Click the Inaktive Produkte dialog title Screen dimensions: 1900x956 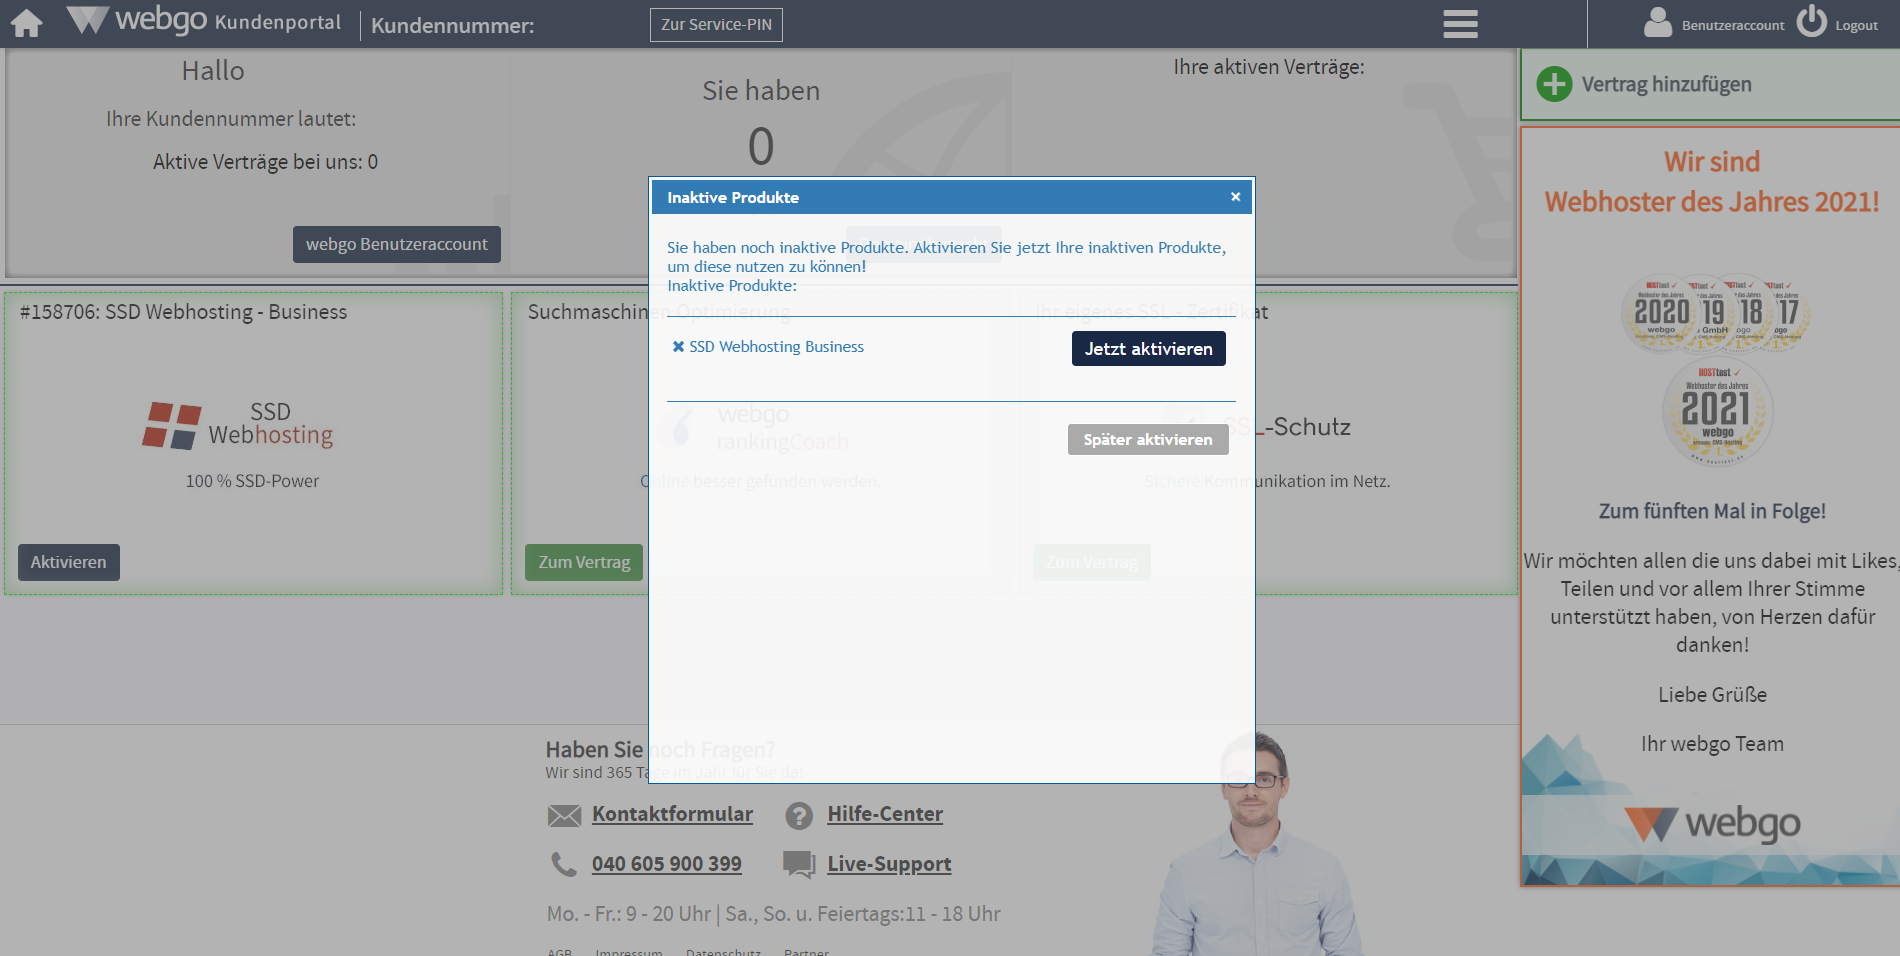coord(733,198)
